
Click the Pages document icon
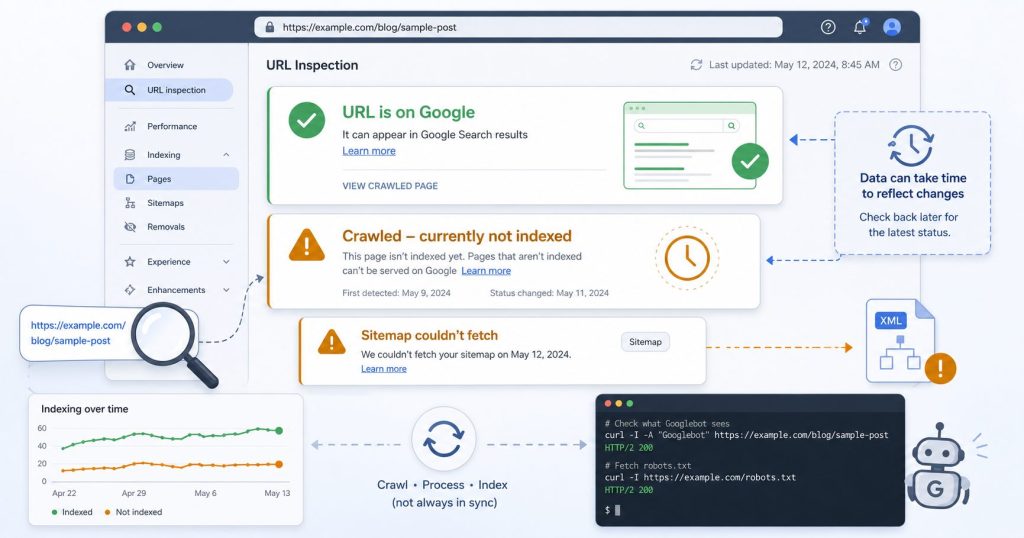pyautogui.click(x=130, y=179)
